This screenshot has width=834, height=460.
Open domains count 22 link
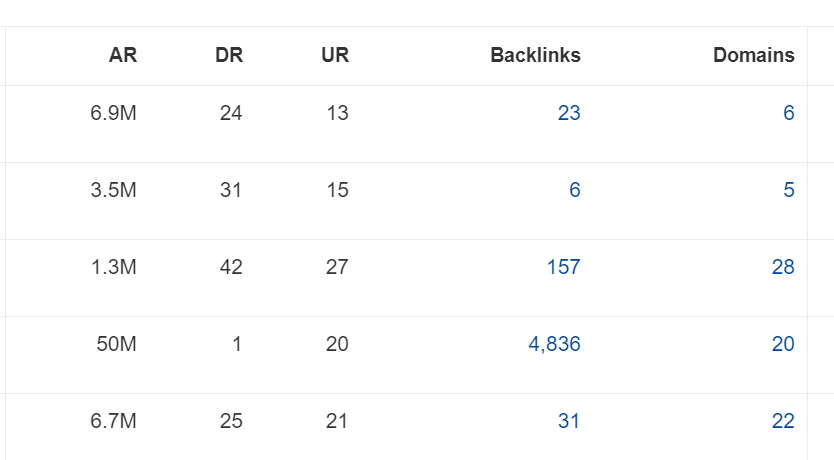click(783, 421)
